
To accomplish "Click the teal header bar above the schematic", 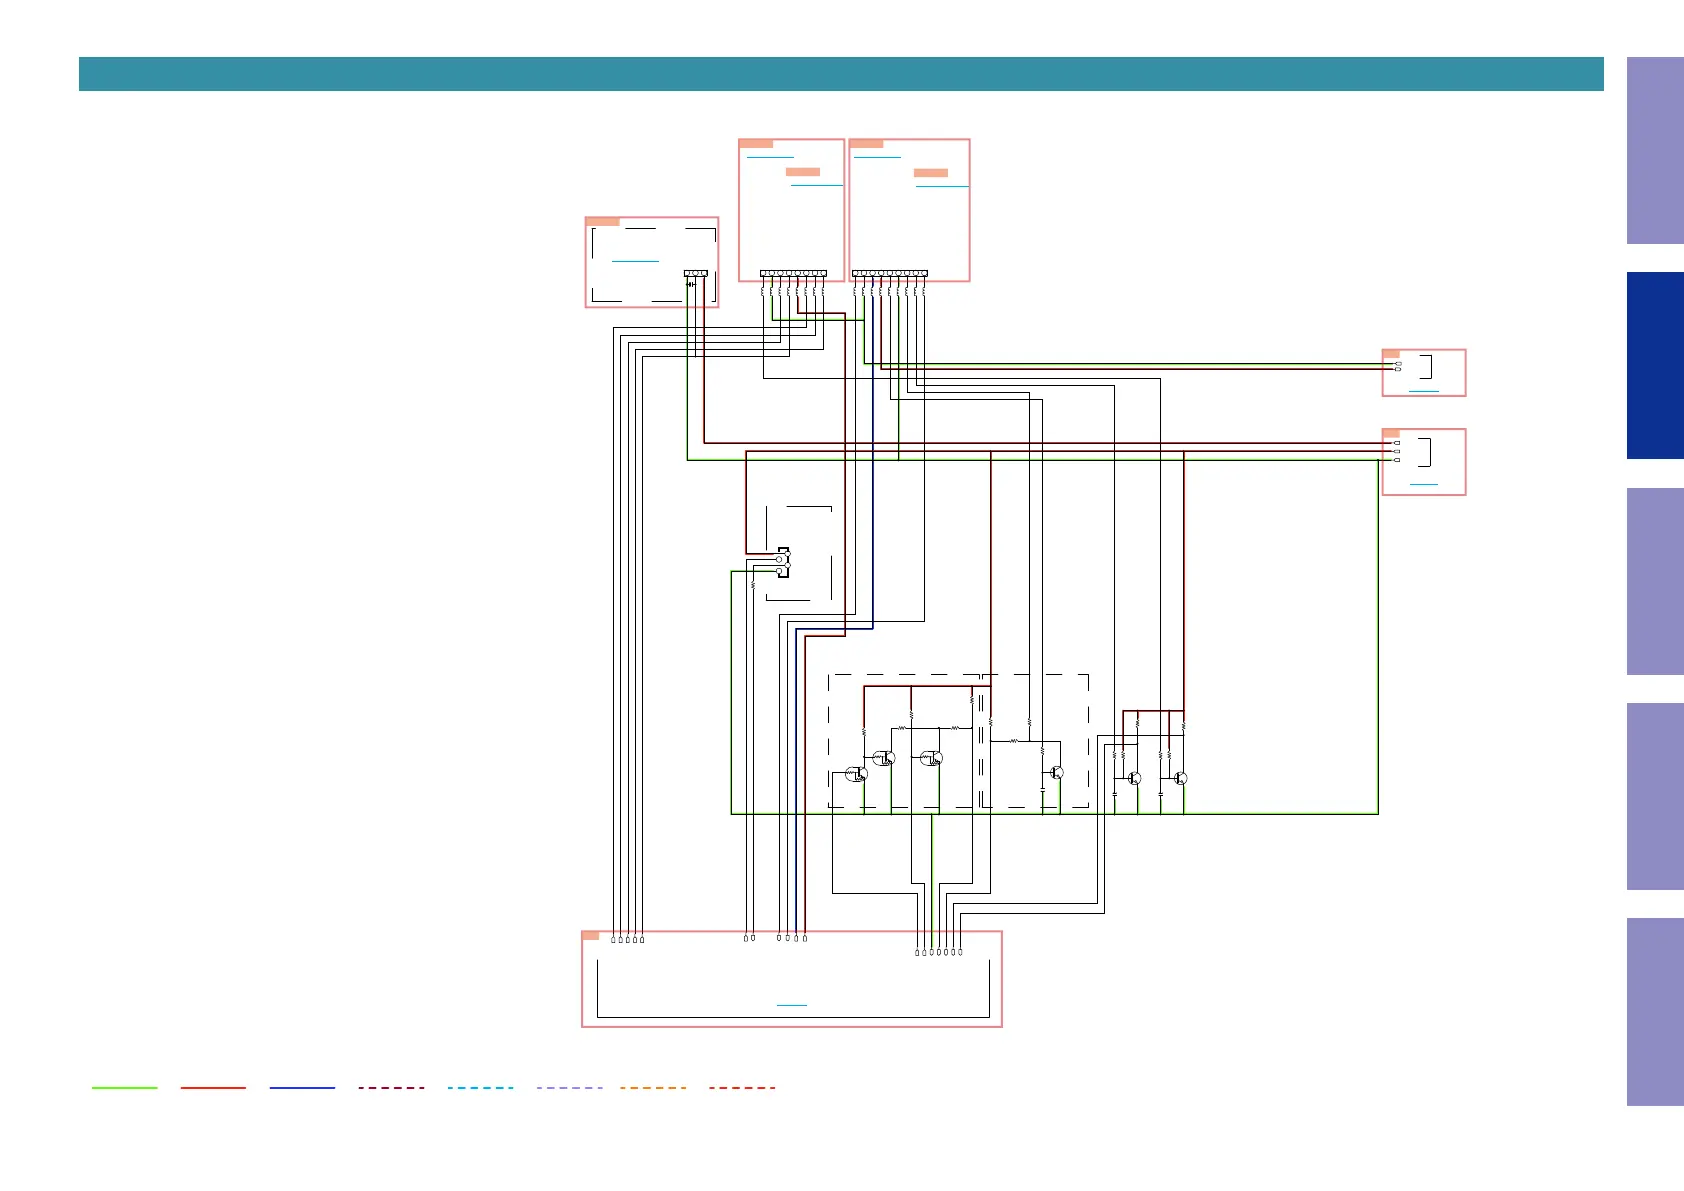I will pyautogui.click(x=841, y=74).
